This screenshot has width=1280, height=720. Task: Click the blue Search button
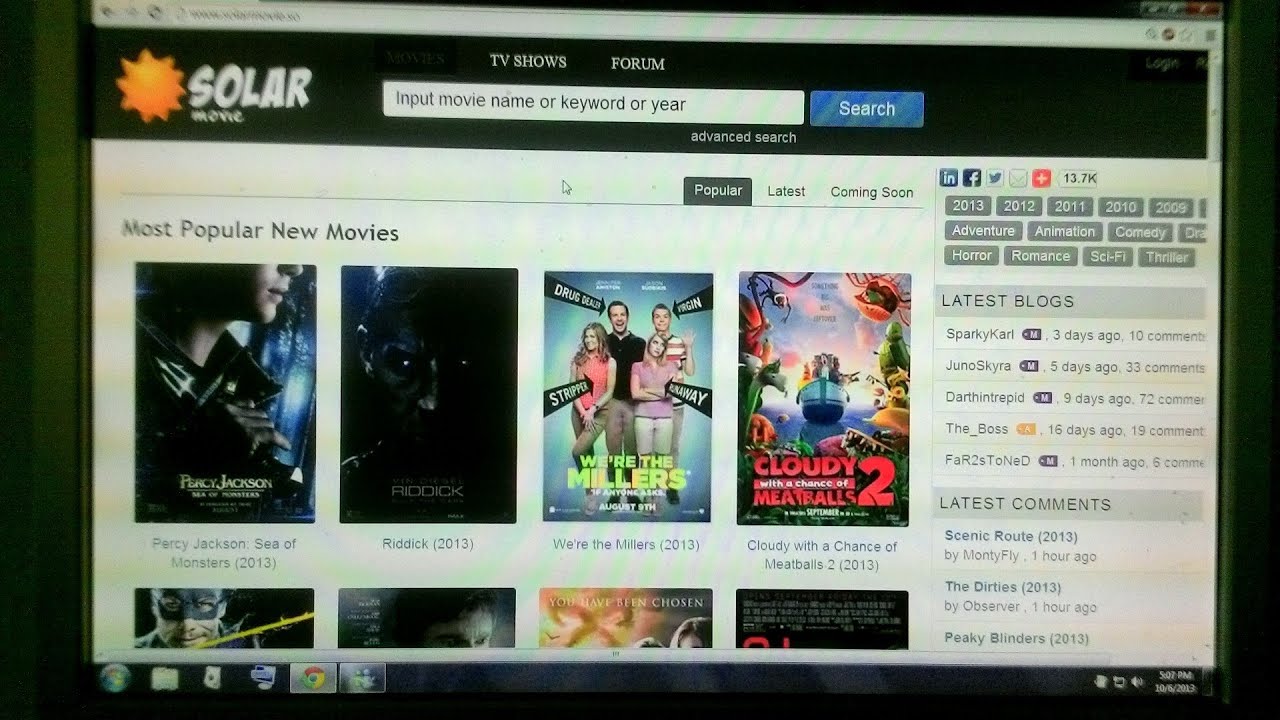(867, 109)
